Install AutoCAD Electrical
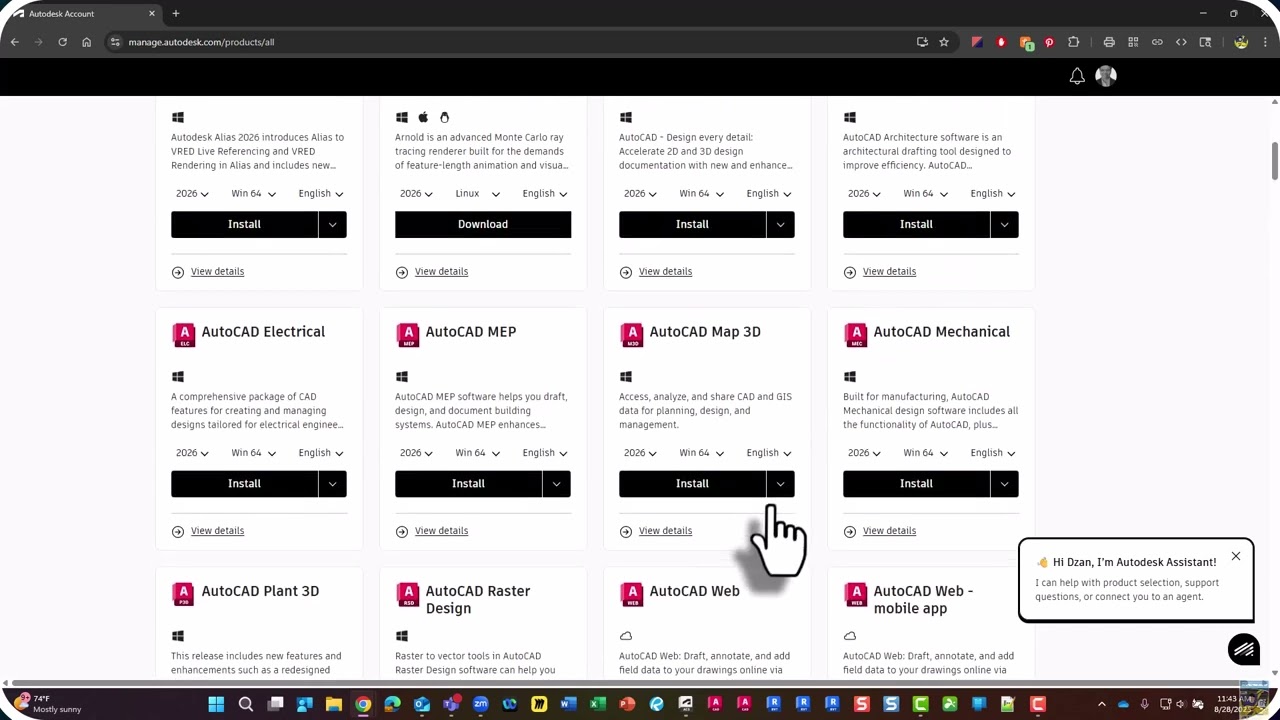1280x720 pixels. click(244, 484)
